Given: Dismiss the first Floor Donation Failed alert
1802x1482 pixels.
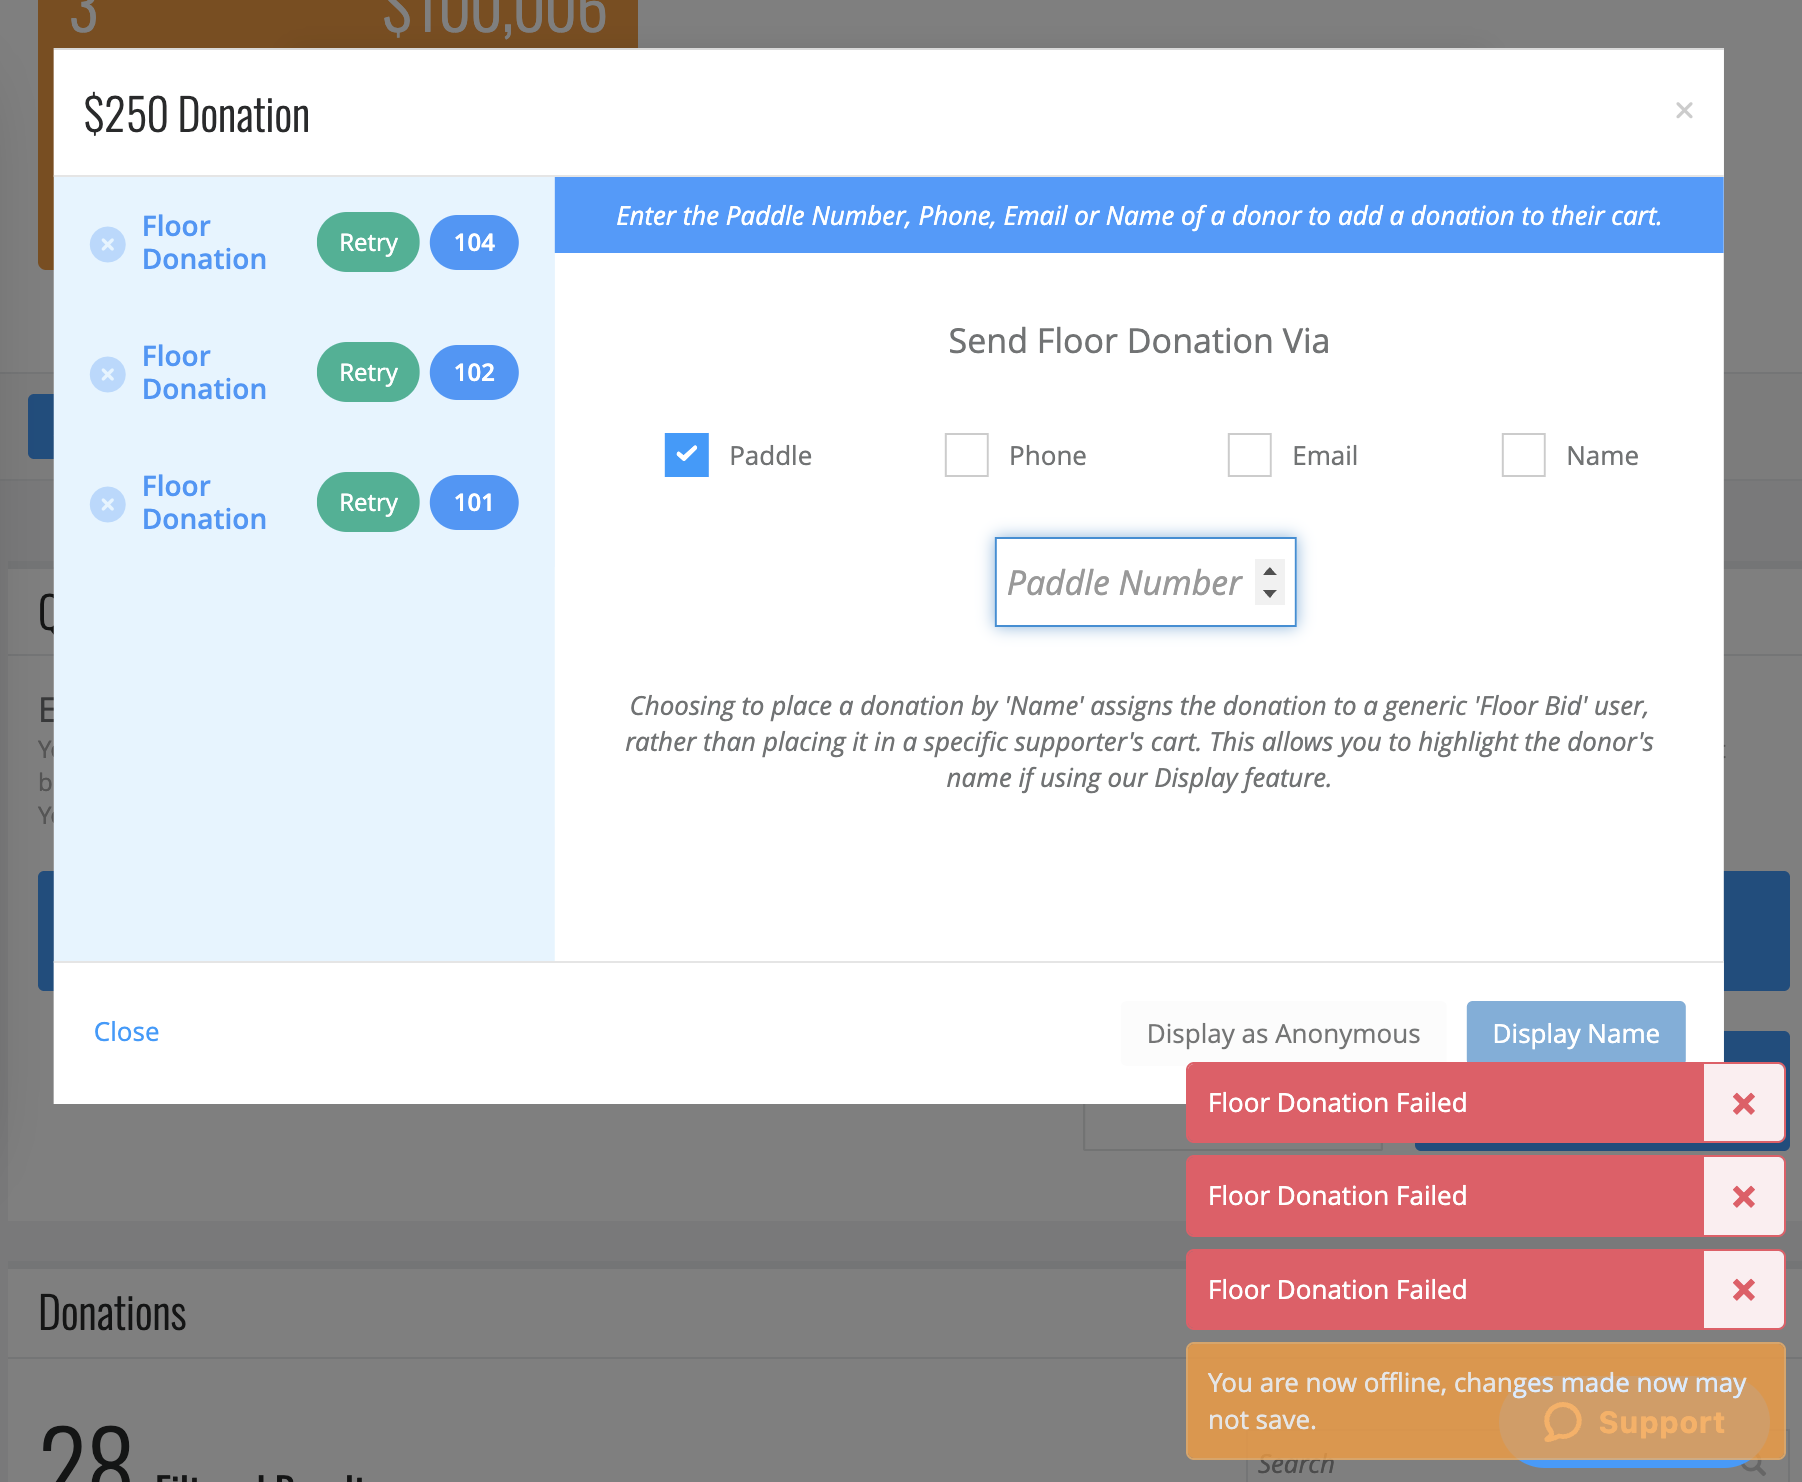Looking at the screenshot, I should click(x=1743, y=1103).
